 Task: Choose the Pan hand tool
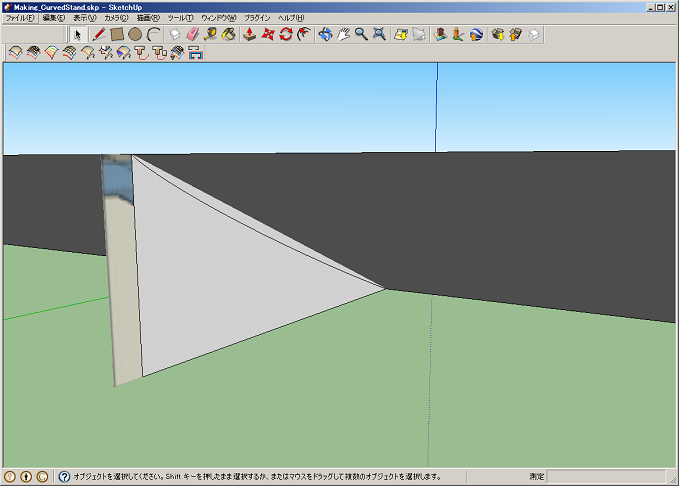[343, 34]
